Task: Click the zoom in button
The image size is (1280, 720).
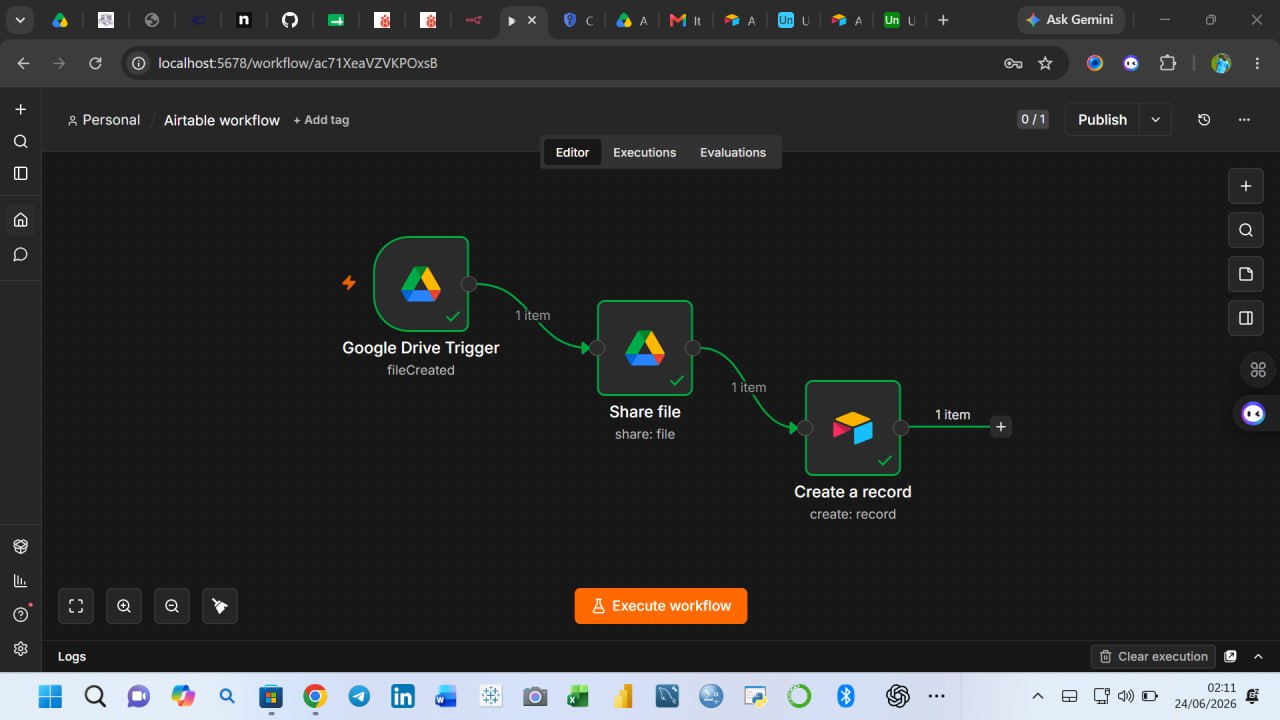Action: coord(124,606)
